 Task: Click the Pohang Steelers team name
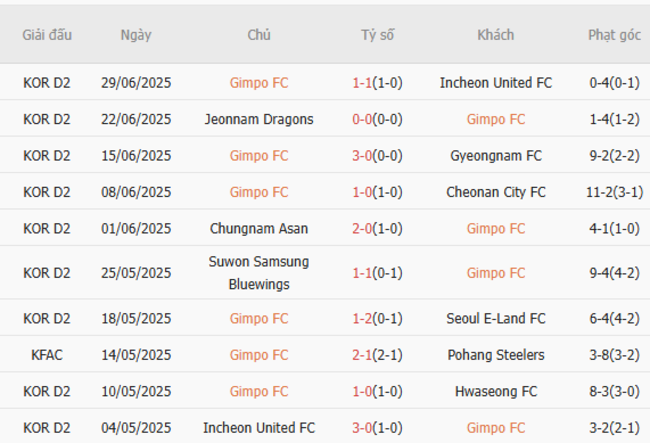[496, 355]
